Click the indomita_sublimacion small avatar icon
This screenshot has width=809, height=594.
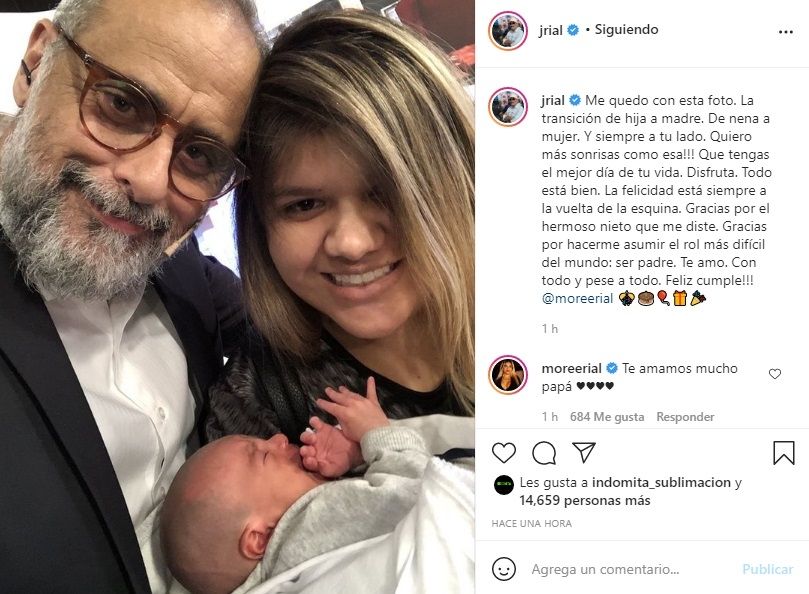(x=504, y=486)
